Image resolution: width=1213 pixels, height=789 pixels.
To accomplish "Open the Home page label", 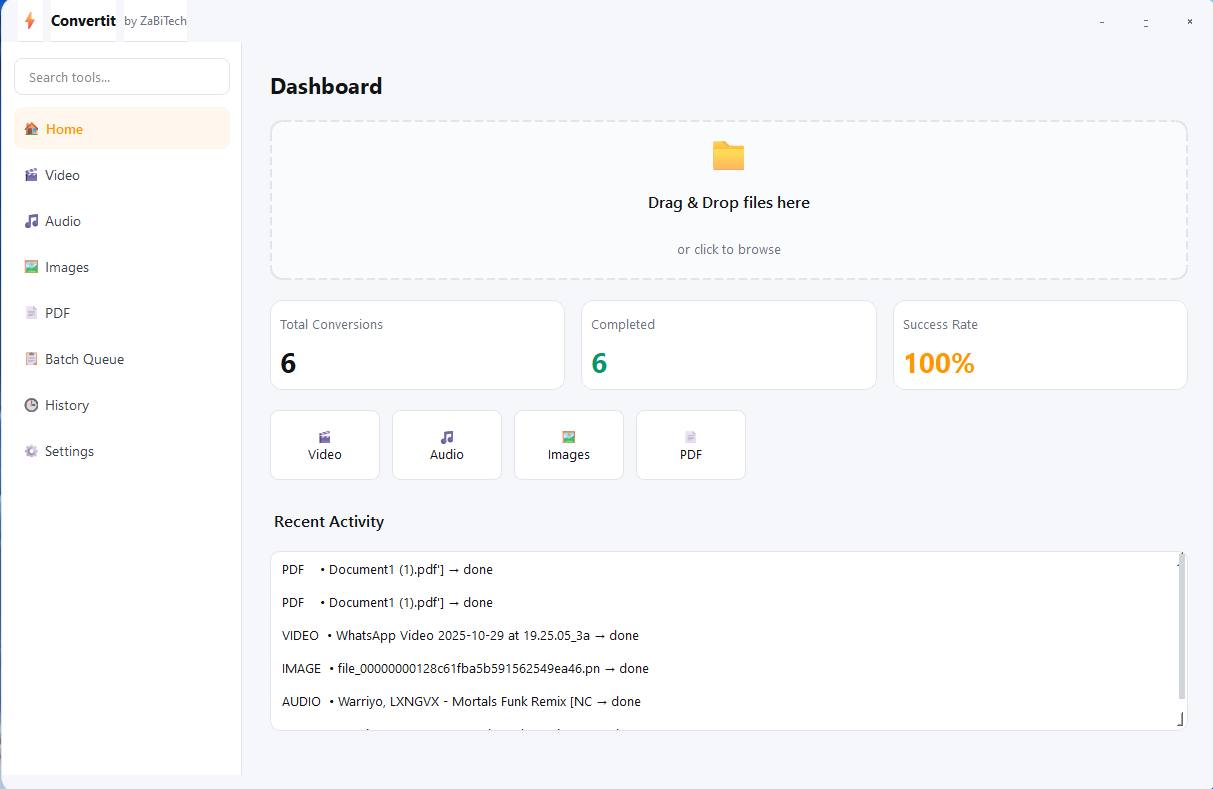I will click(x=64, y=129).
